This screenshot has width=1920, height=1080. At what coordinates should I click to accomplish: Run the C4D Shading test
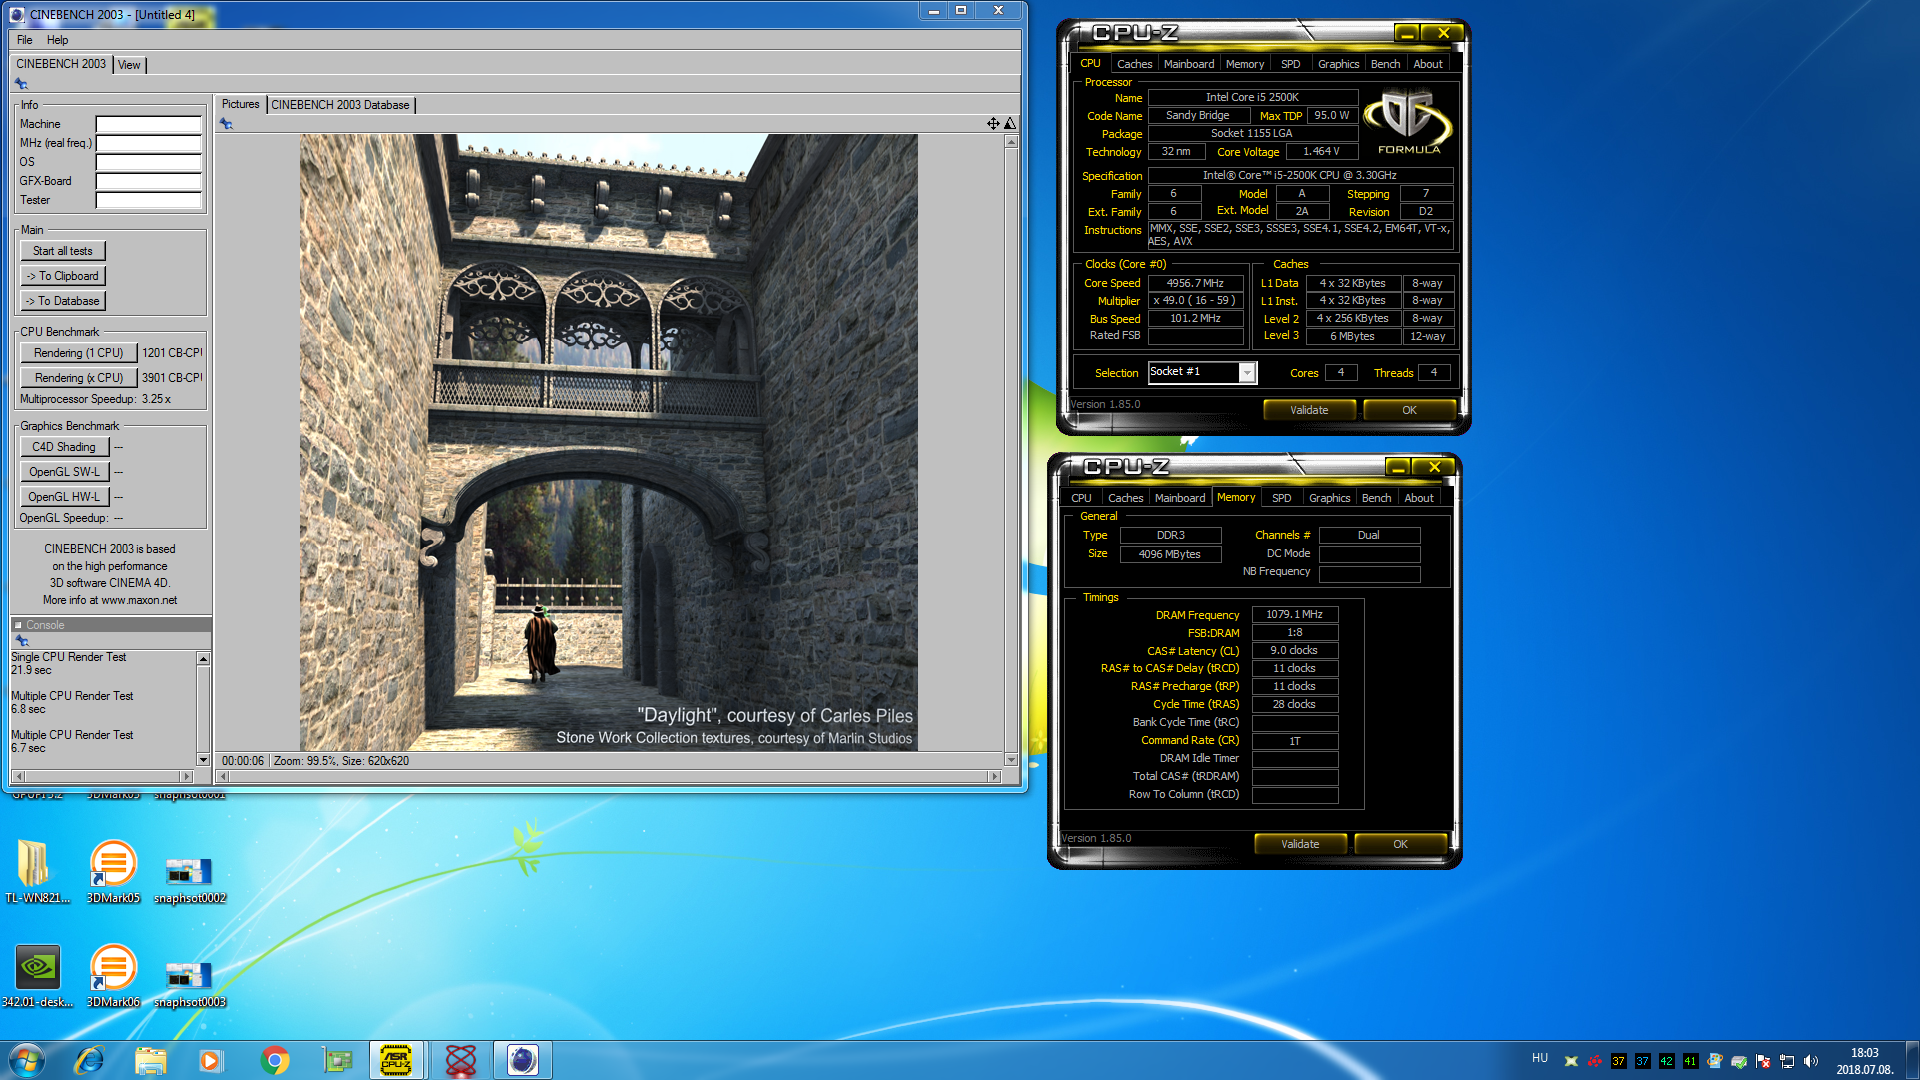click(64, 447)
